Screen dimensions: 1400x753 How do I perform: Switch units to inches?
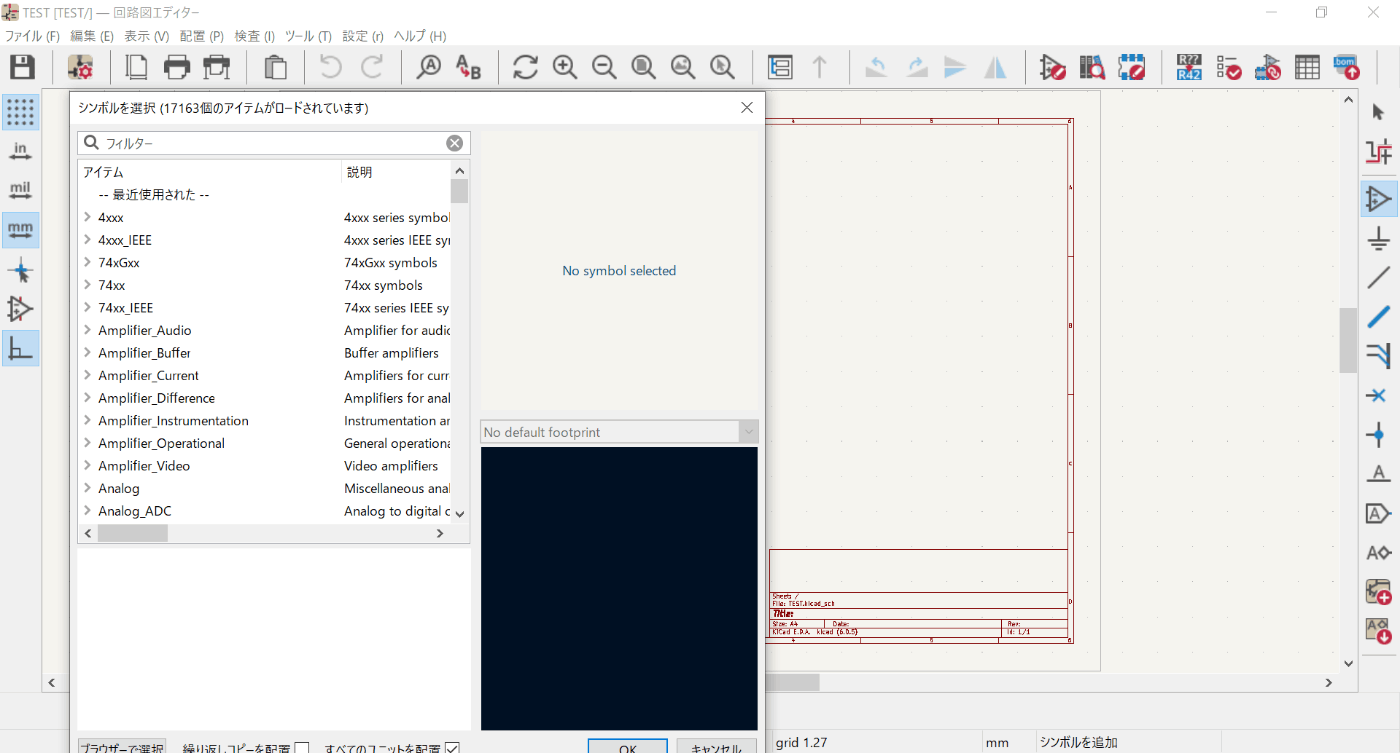[x=21, y=151]
